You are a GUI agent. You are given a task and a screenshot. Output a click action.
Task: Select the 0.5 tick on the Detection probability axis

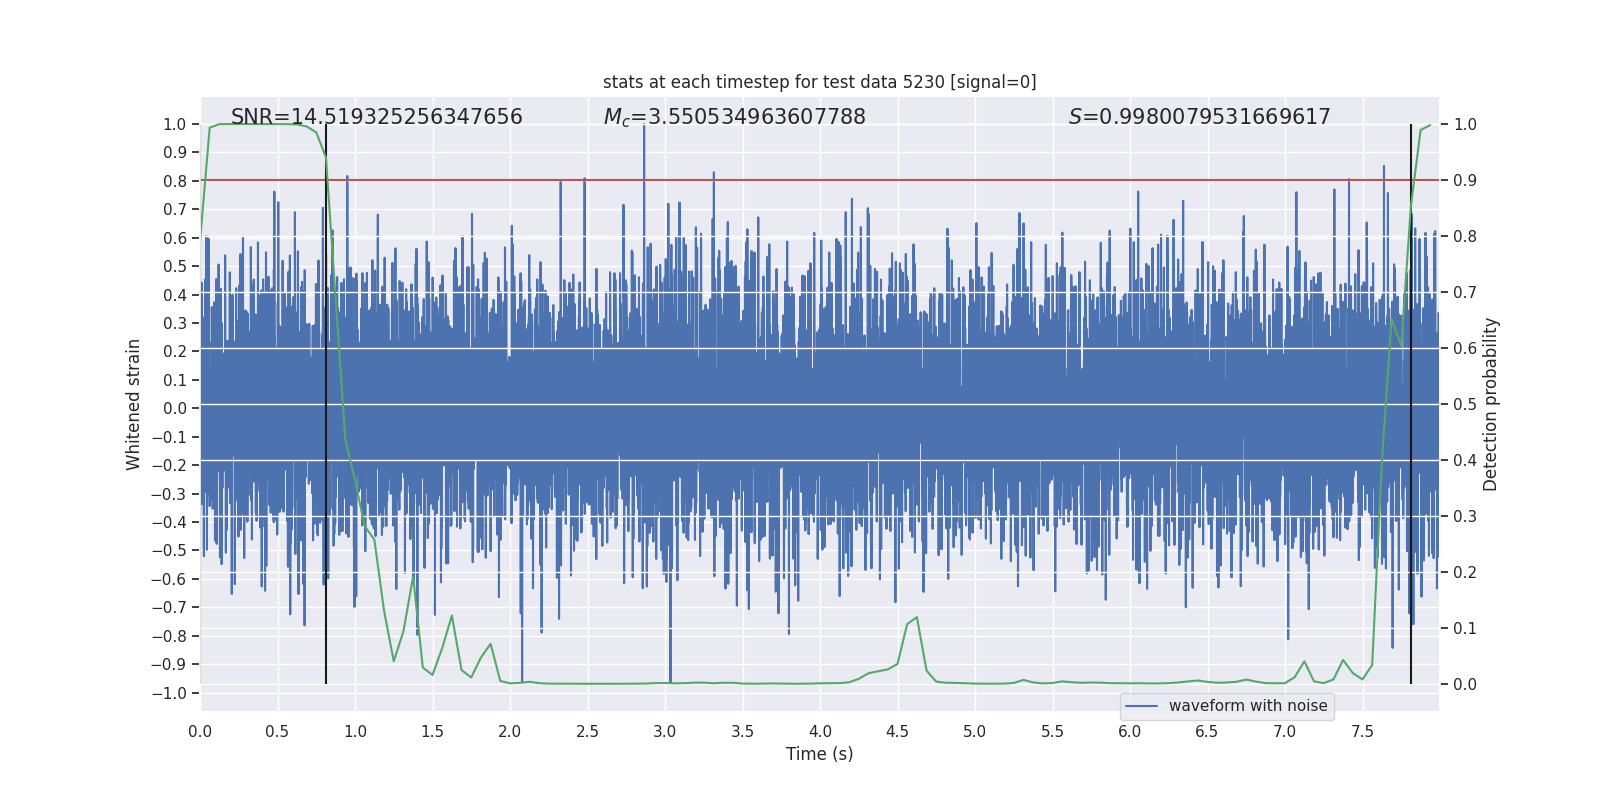point(1465,405)
